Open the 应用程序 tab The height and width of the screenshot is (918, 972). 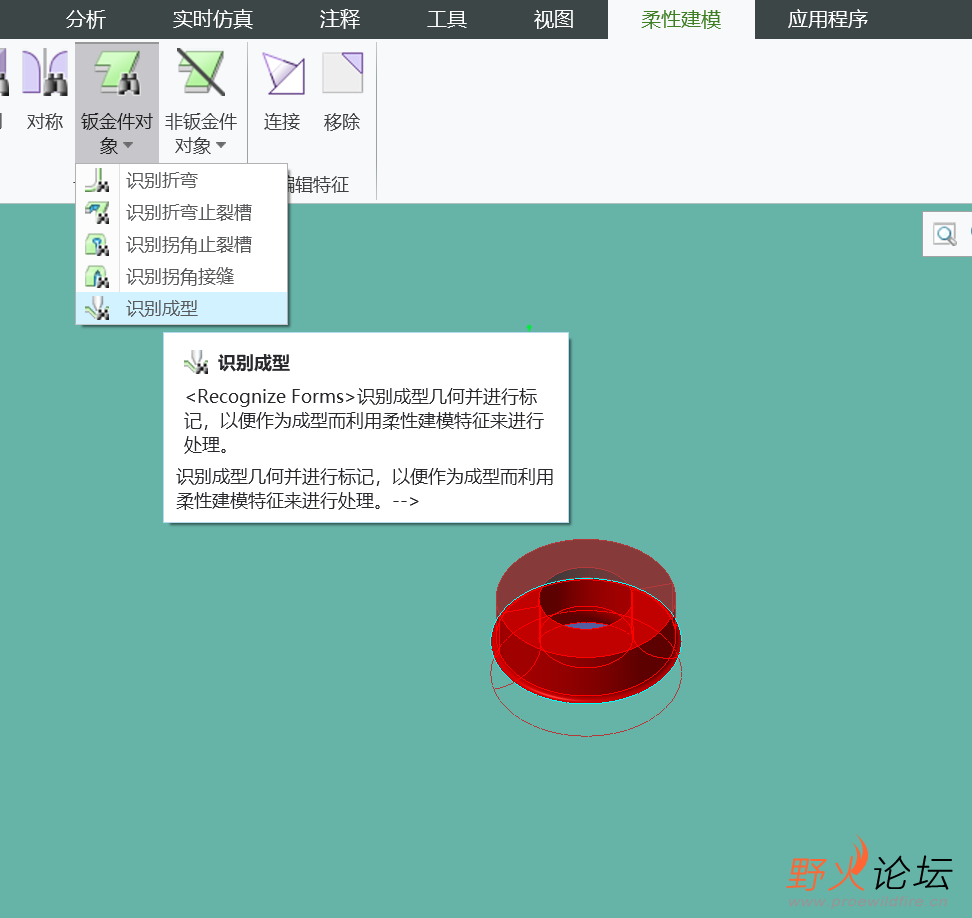pos(828,19)
